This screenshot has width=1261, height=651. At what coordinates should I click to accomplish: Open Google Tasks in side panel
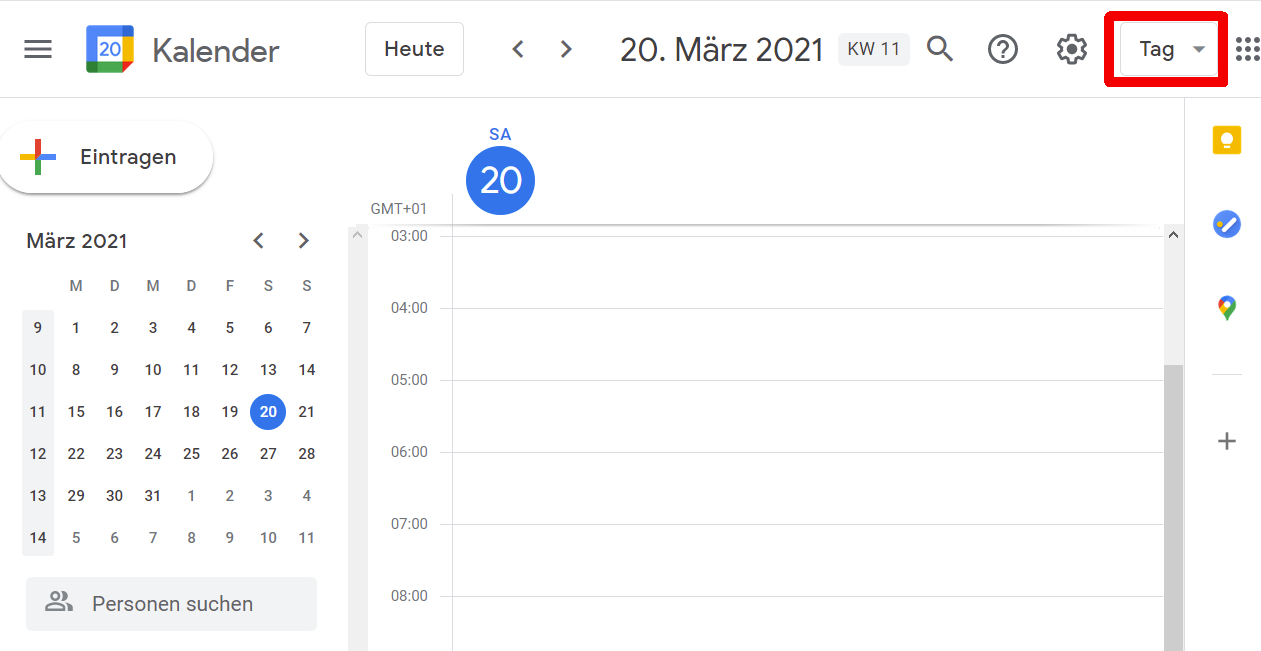click(1227, 224)
